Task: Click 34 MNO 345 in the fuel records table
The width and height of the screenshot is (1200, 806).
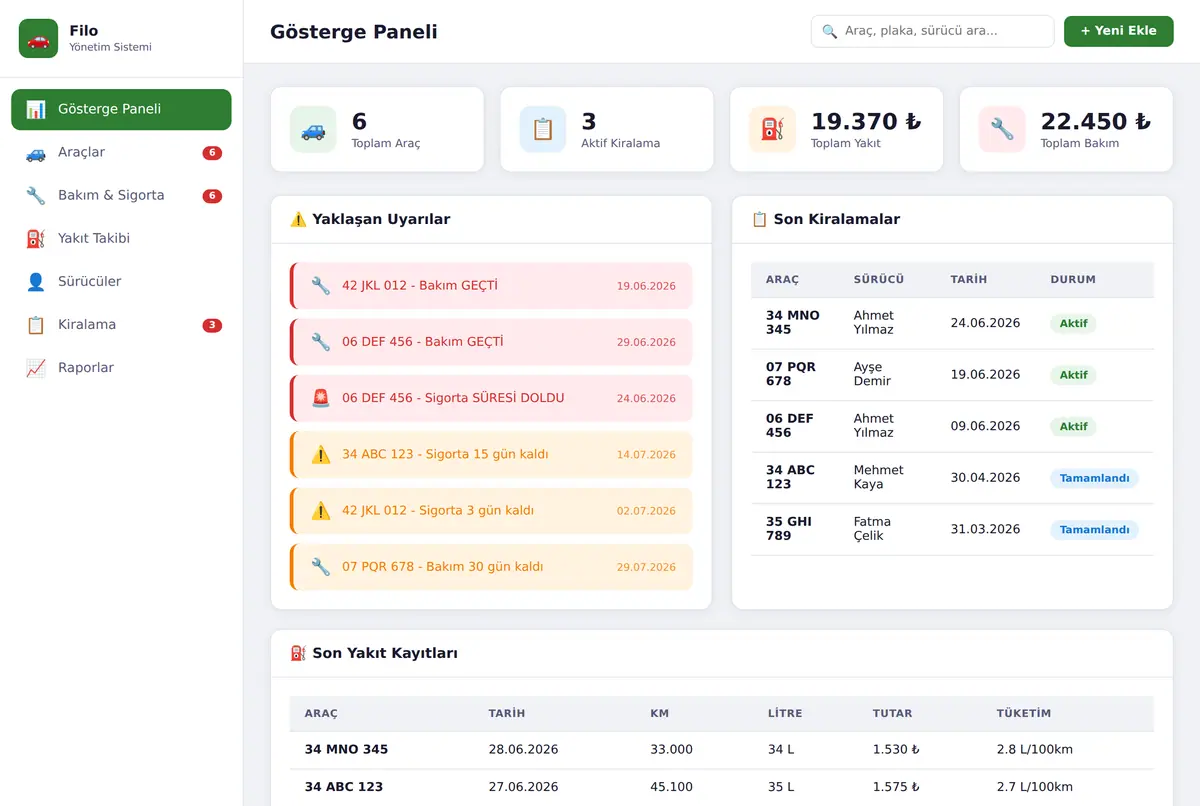Action: 346,749
